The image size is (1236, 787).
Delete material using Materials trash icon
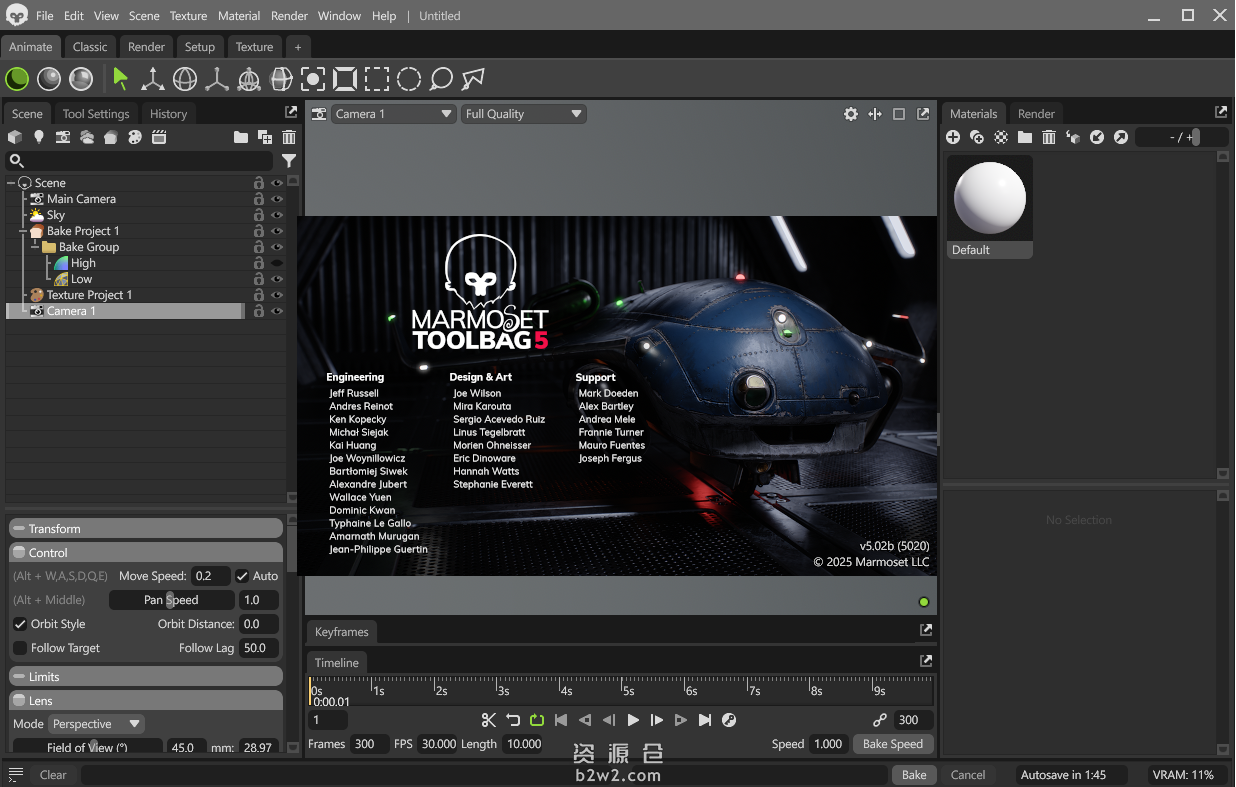click(1049, 137)
